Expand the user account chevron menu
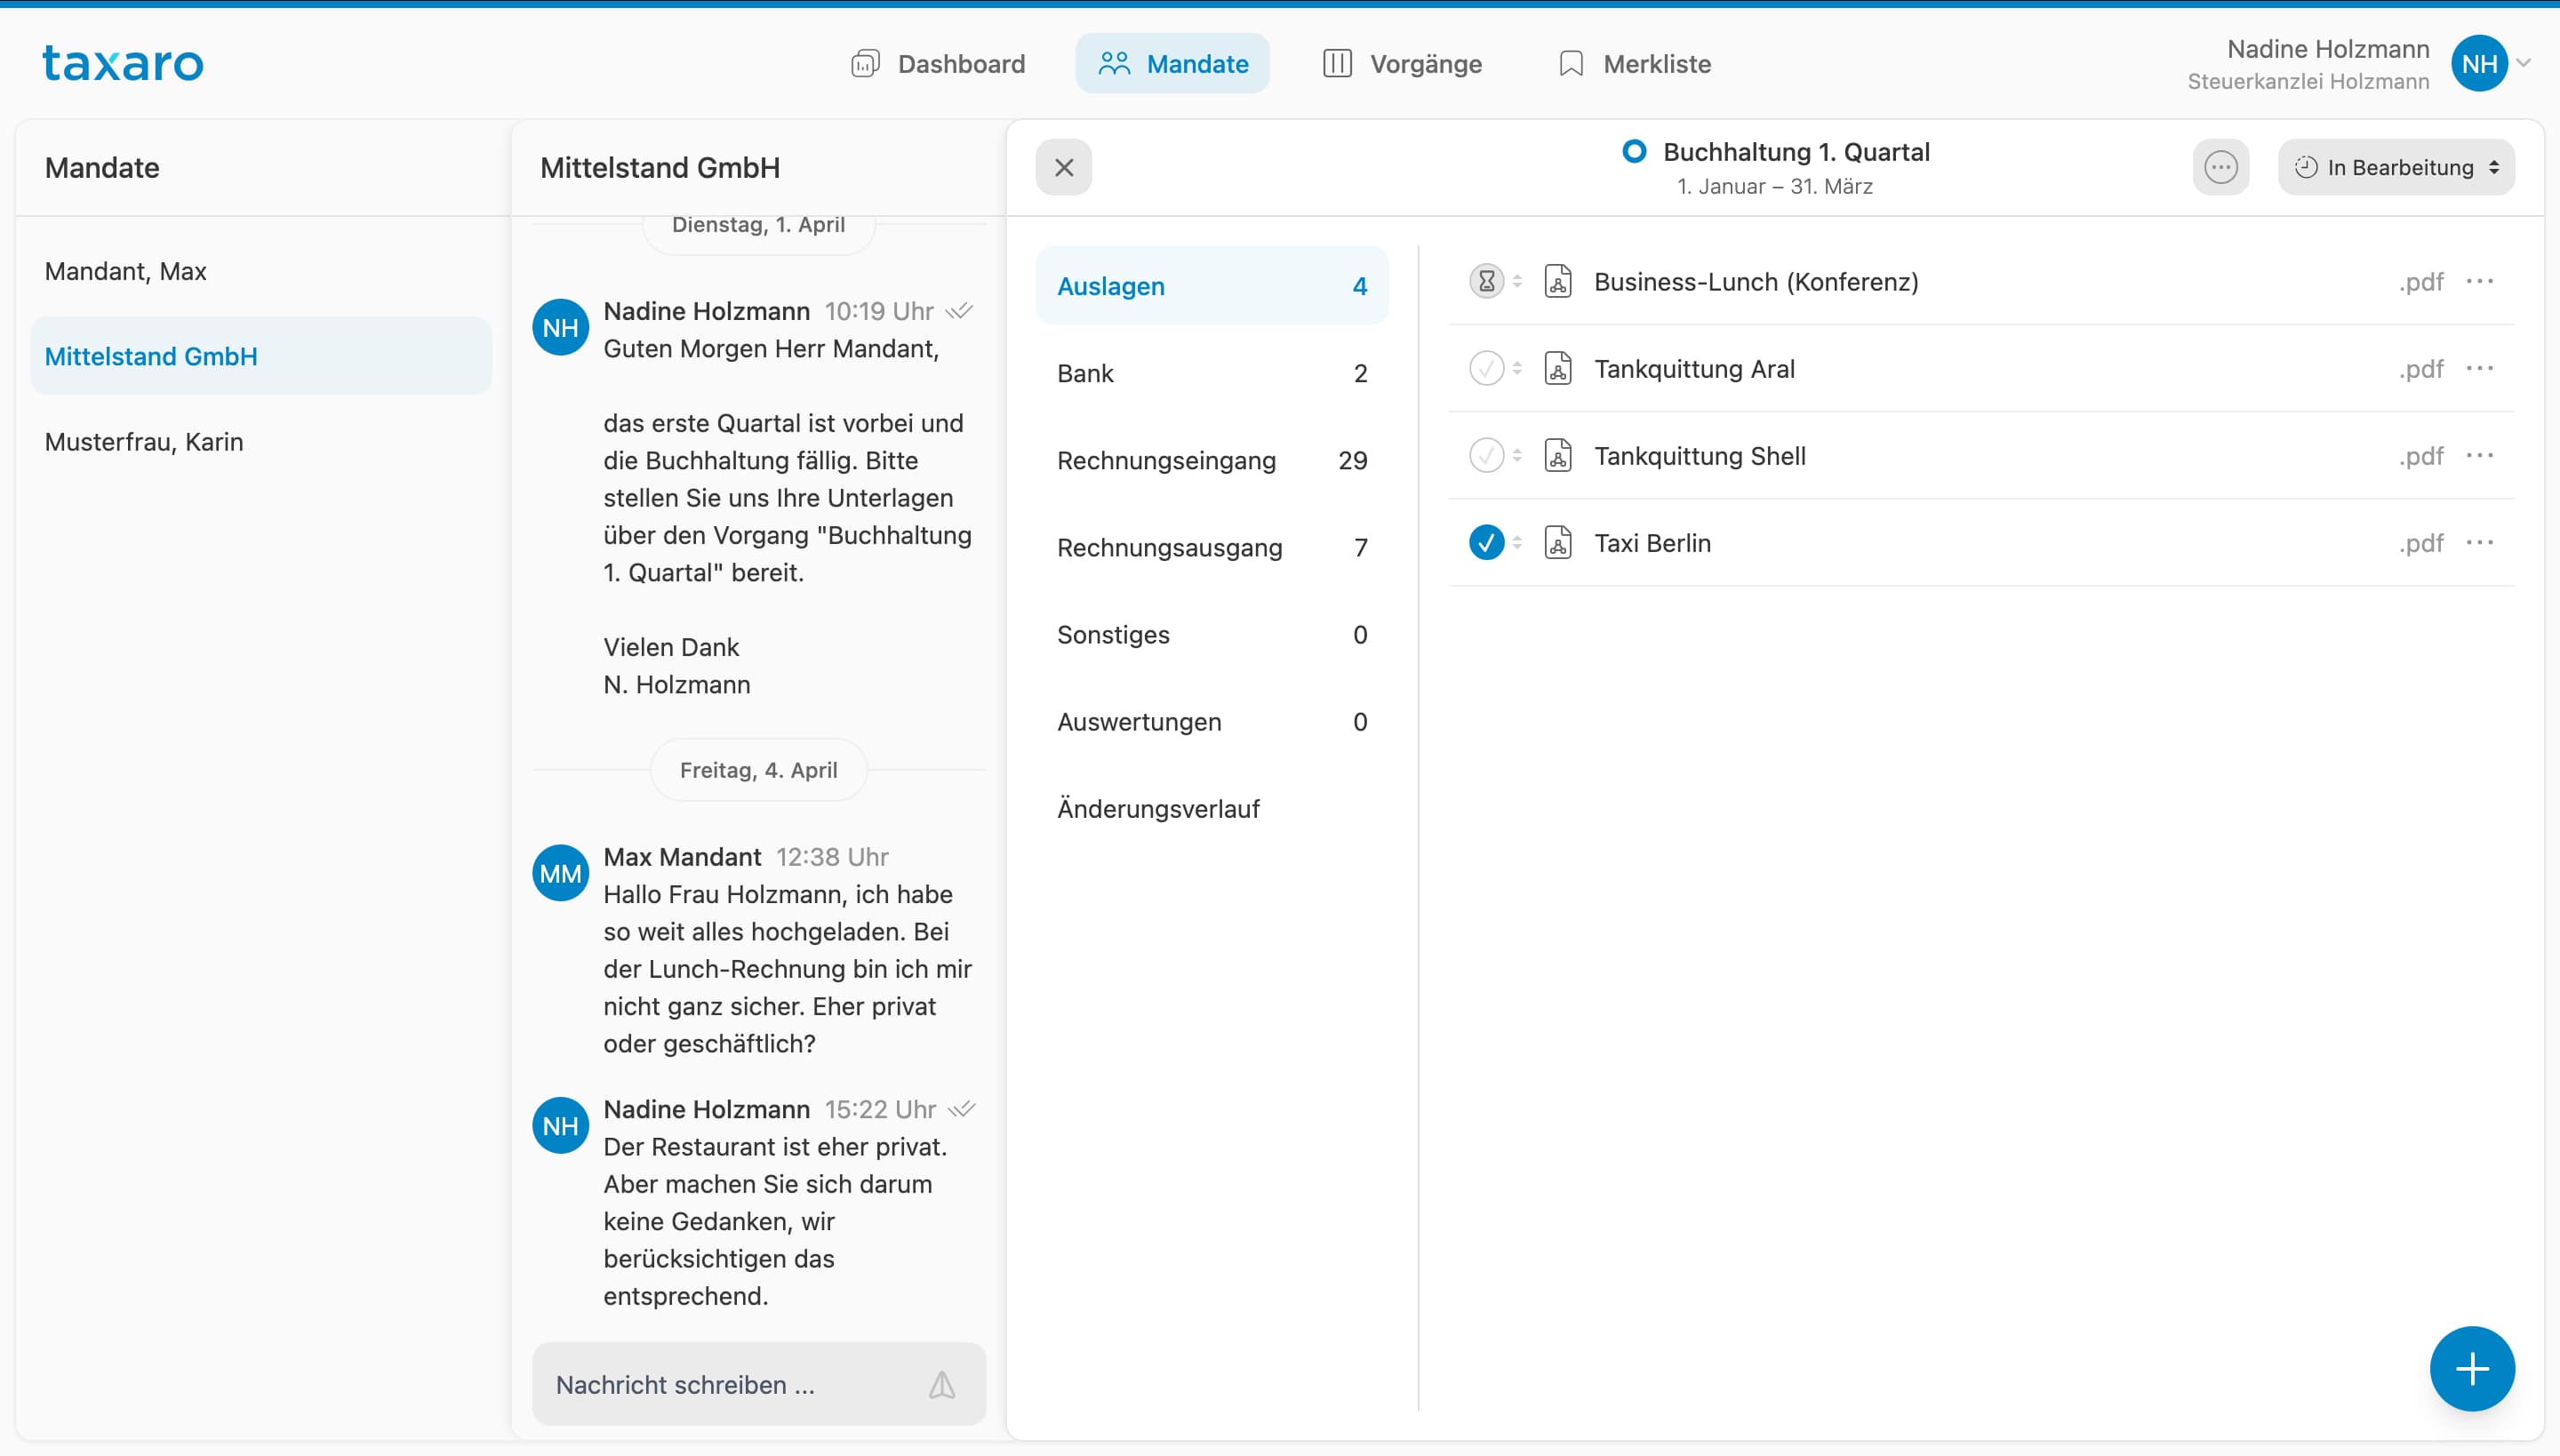Image resolution: width=2560 pixels, height=1456 pixels. [x=2524, y=63]
